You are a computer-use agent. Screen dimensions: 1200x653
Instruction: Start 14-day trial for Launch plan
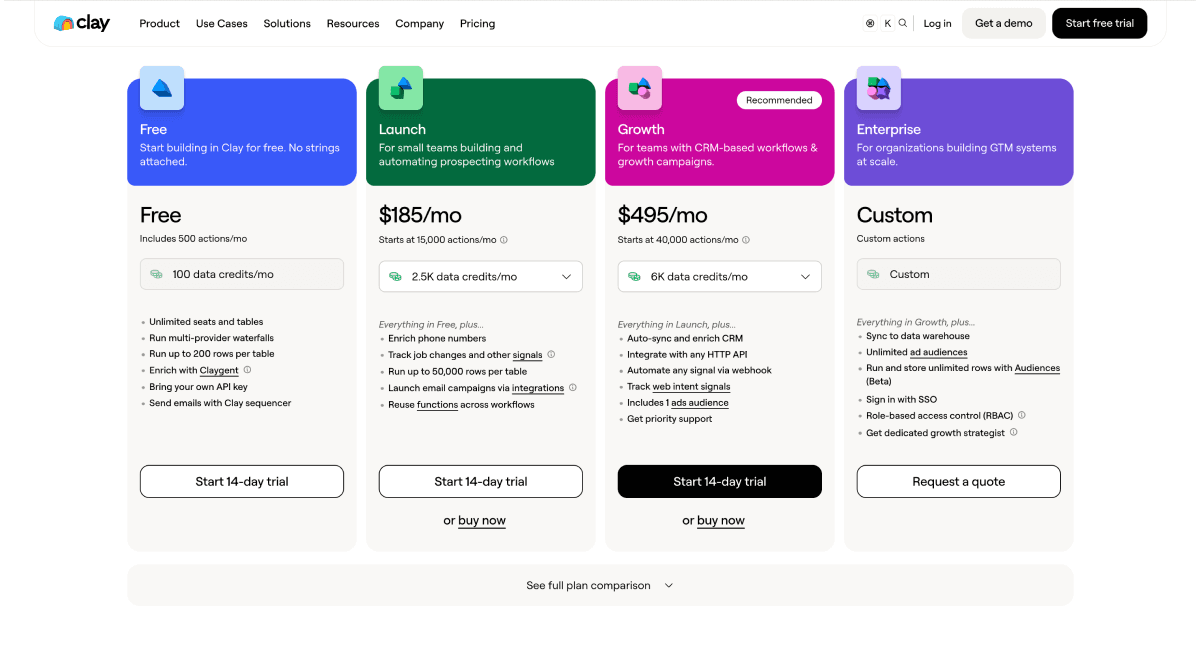tap(481, 481)
